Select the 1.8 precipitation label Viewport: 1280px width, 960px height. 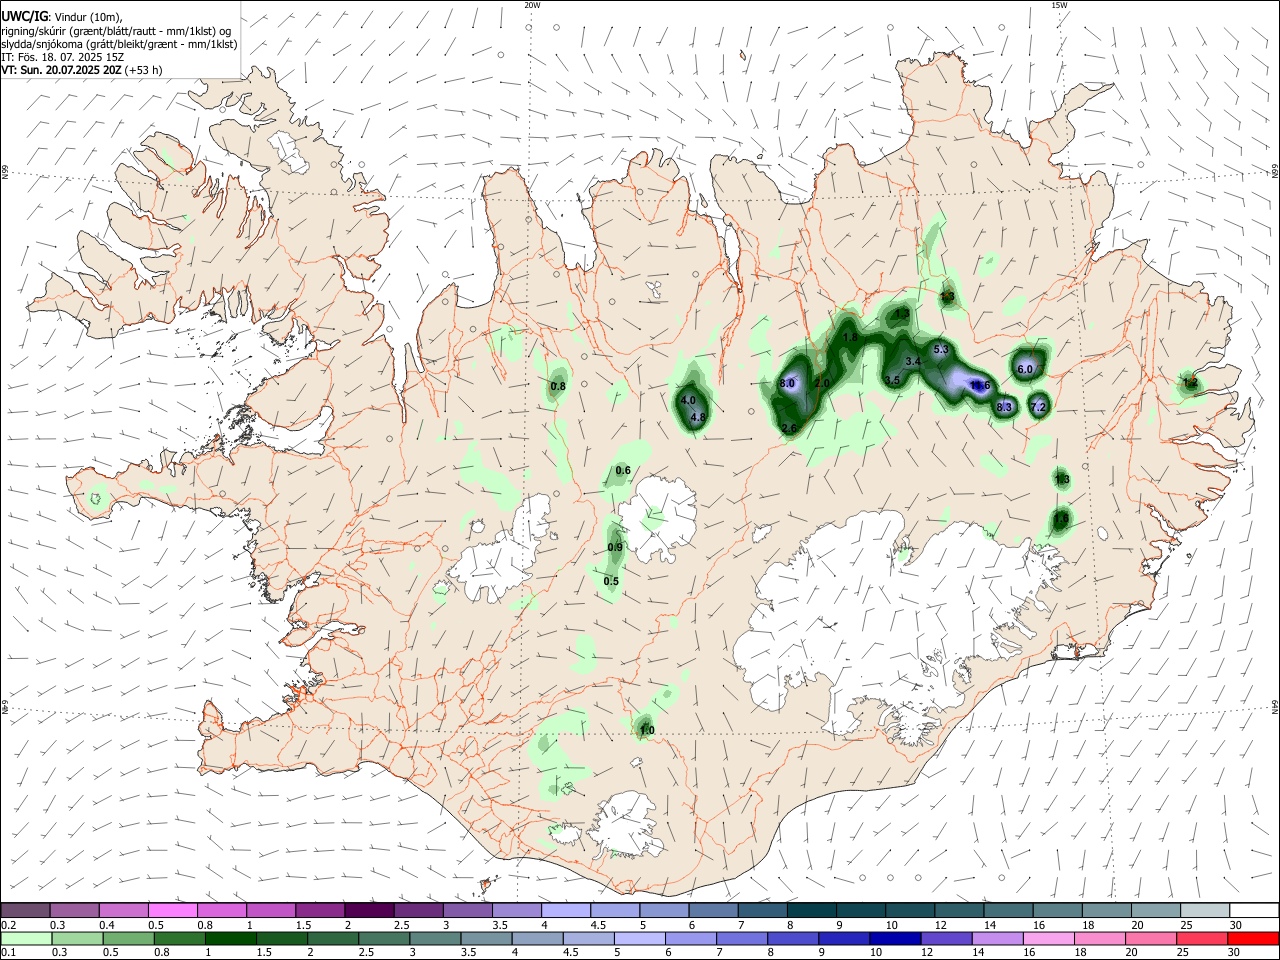851,338
